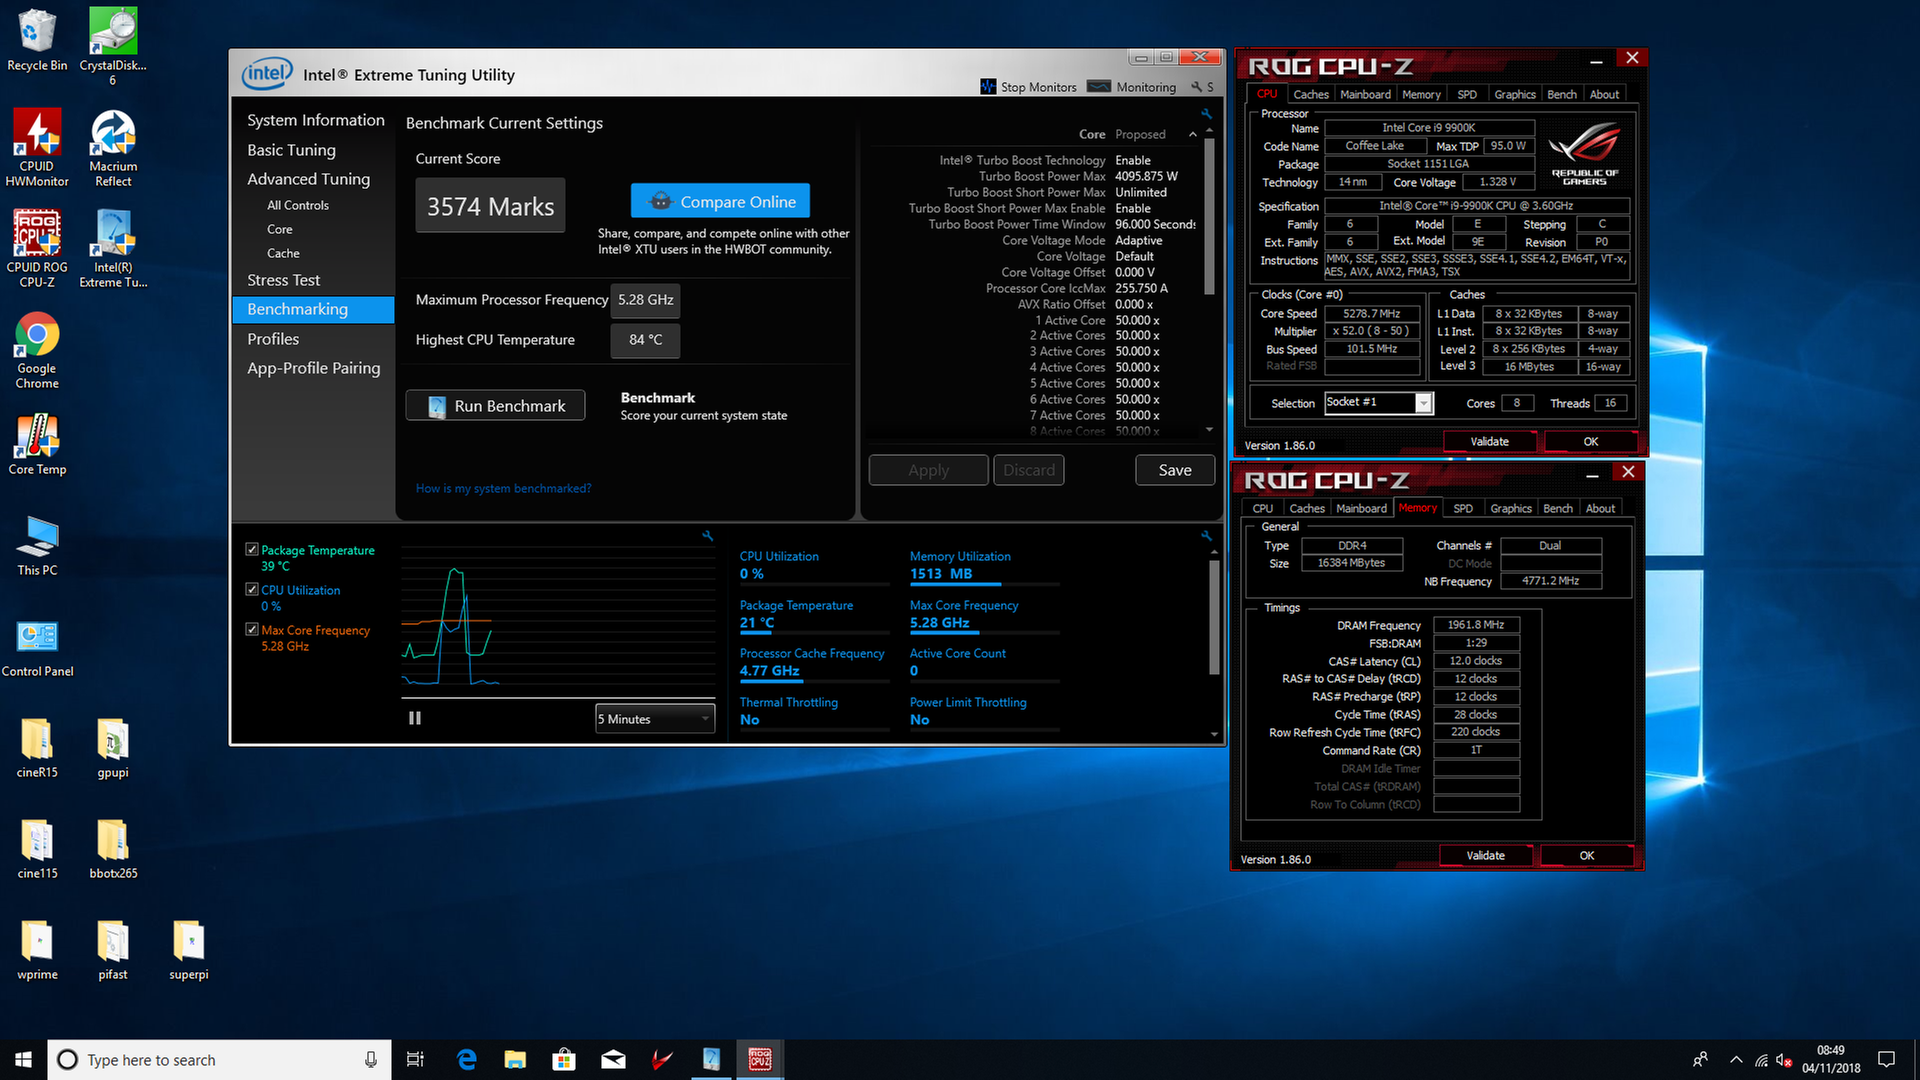The height and width of the screenshot is (1080, 1920).
Task: Select Stress Test in XTU sidebar
Action: (x=283, y=280)
